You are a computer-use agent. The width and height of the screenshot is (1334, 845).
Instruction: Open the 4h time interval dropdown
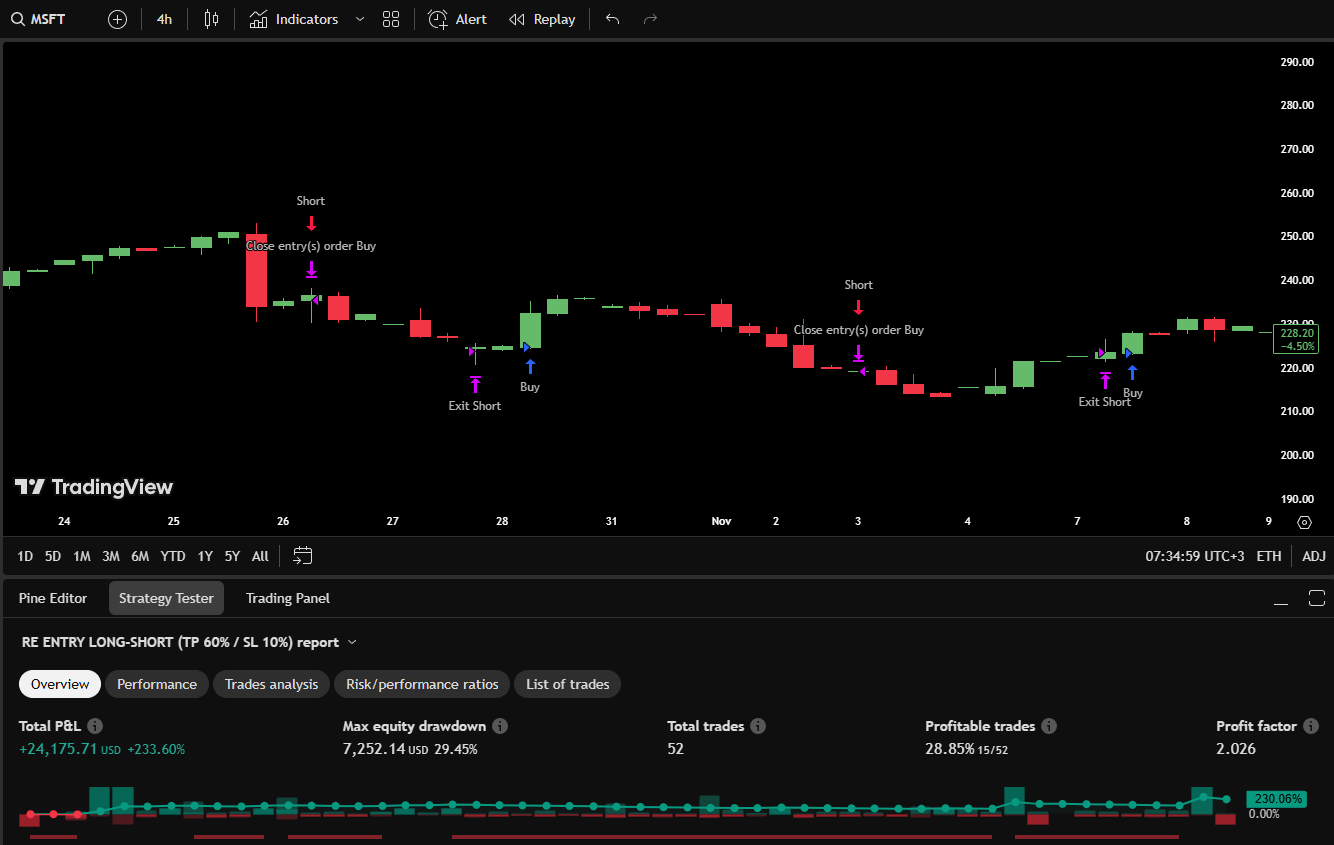(164, 19)
